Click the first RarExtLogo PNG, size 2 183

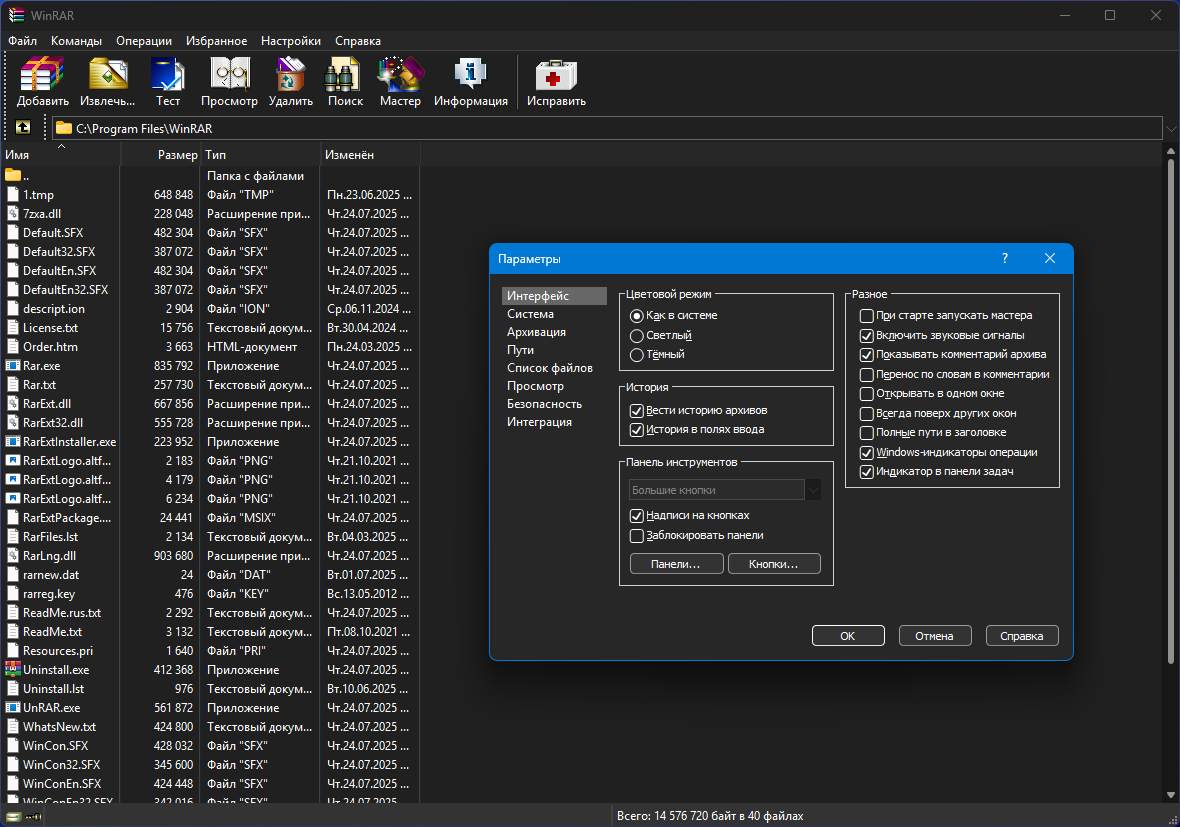click(x=13, y=461)
